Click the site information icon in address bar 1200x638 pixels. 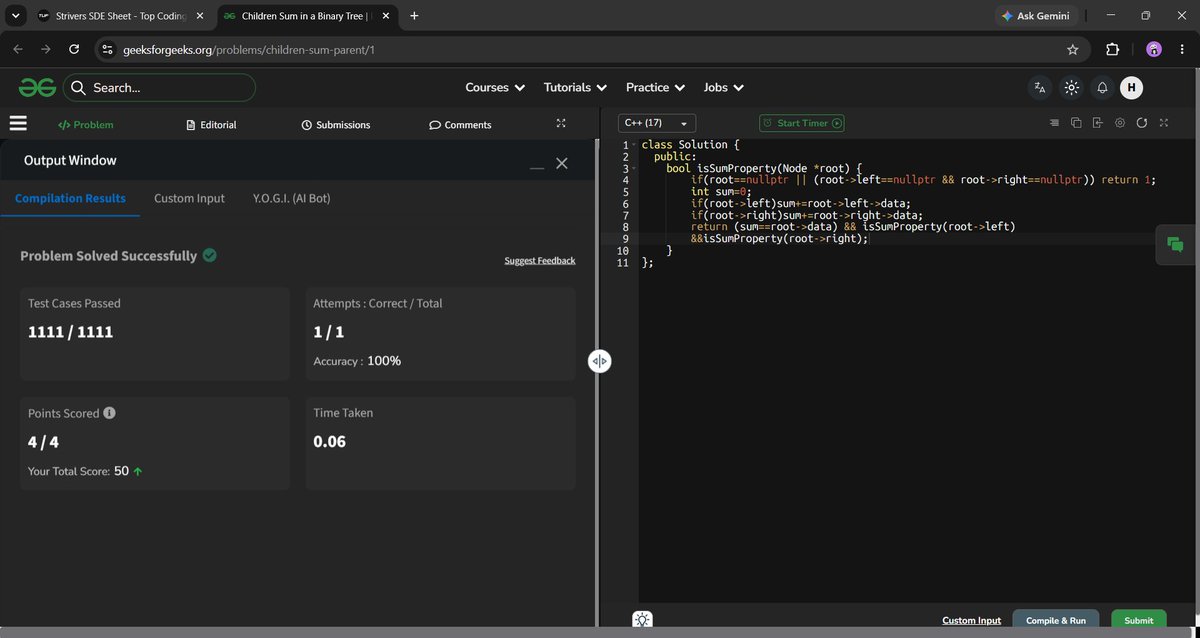pos(108,49)
